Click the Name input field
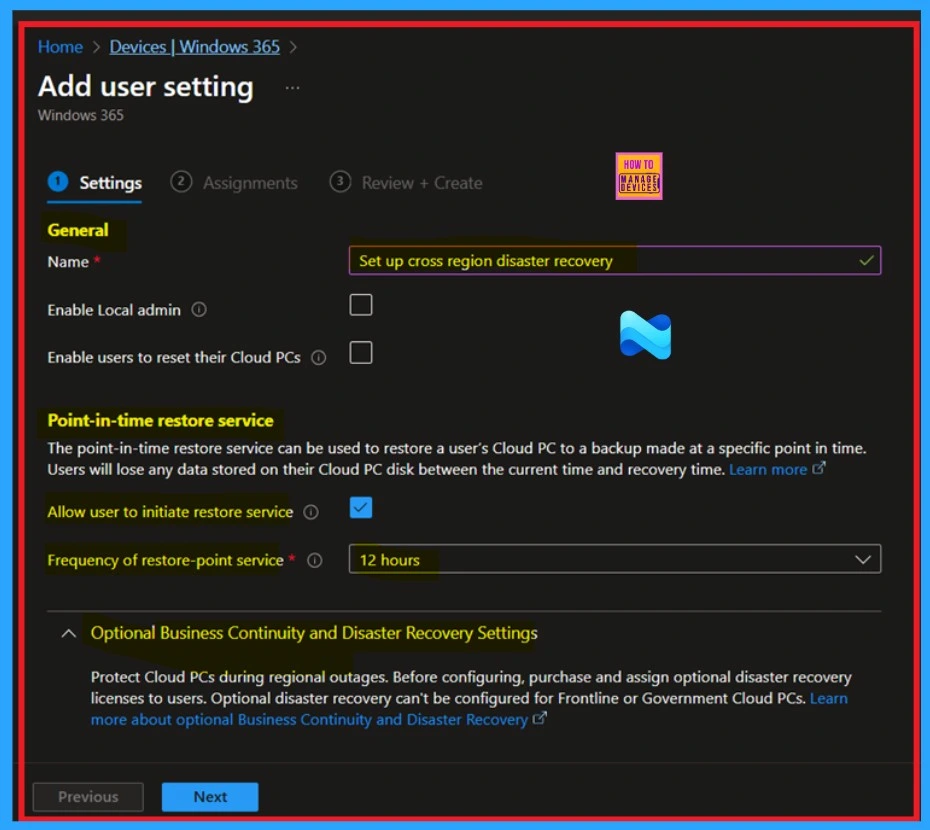The height and width of the screenshot is (830, 930). 614,260
